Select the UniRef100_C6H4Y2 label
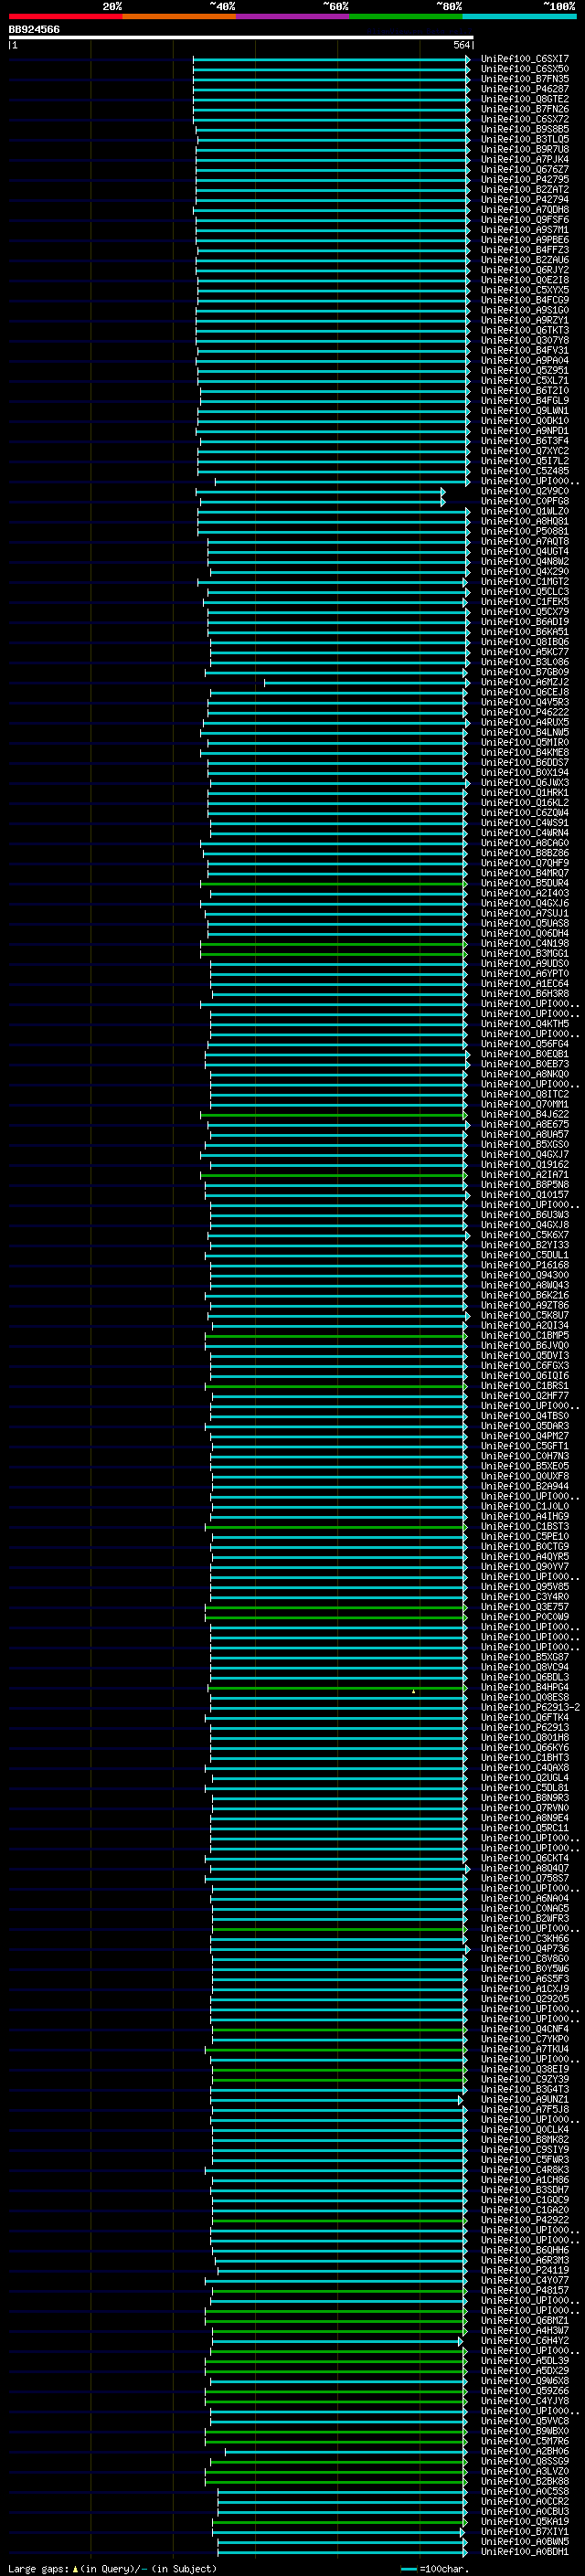The width and height of the screenshot is (585, 2576). point(525,2340)
